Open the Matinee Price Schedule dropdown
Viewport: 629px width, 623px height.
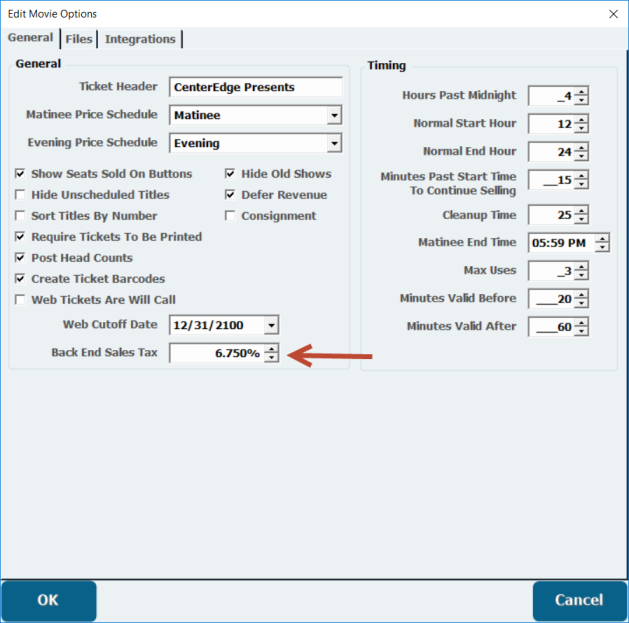[x=333, y=116]
